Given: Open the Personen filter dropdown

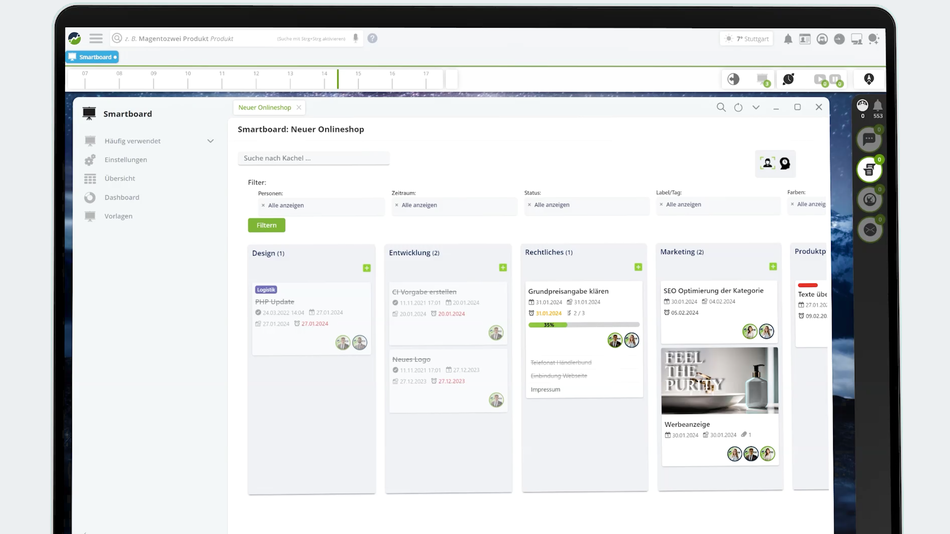Looking at the screenshot, I should [x=321, y=205].
